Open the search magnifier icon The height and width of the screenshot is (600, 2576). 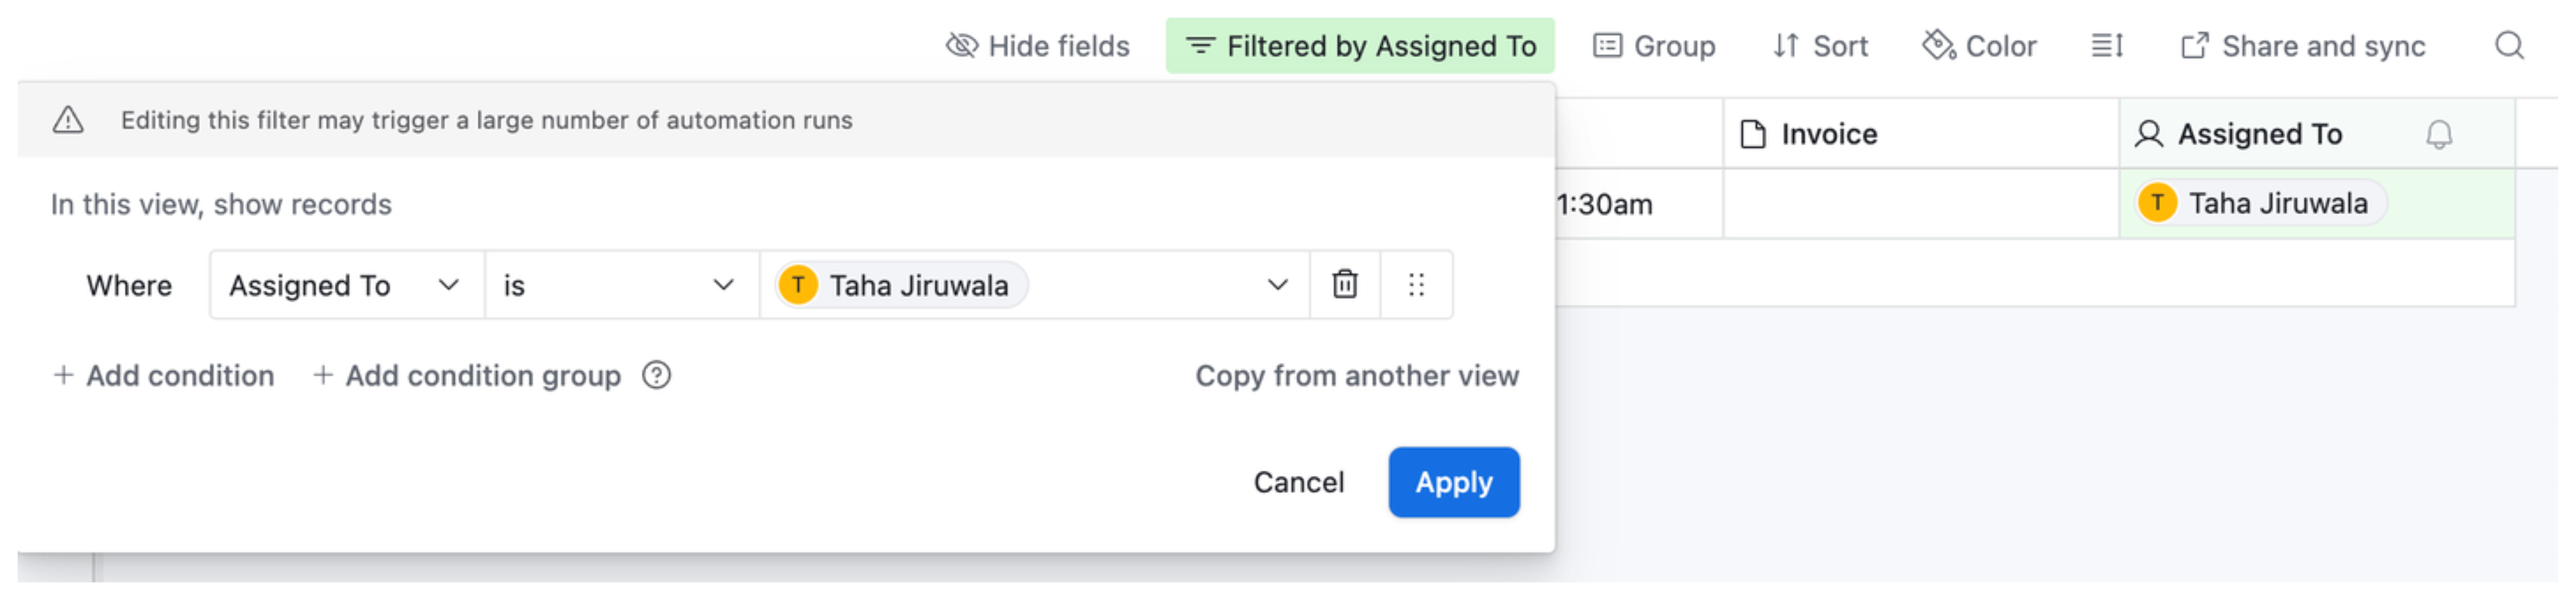[x=2510, y=45]
